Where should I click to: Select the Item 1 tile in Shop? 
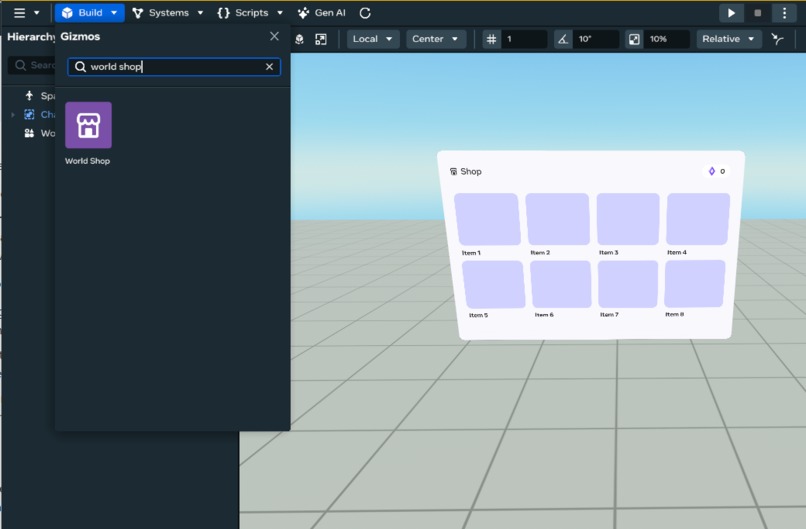487,220
